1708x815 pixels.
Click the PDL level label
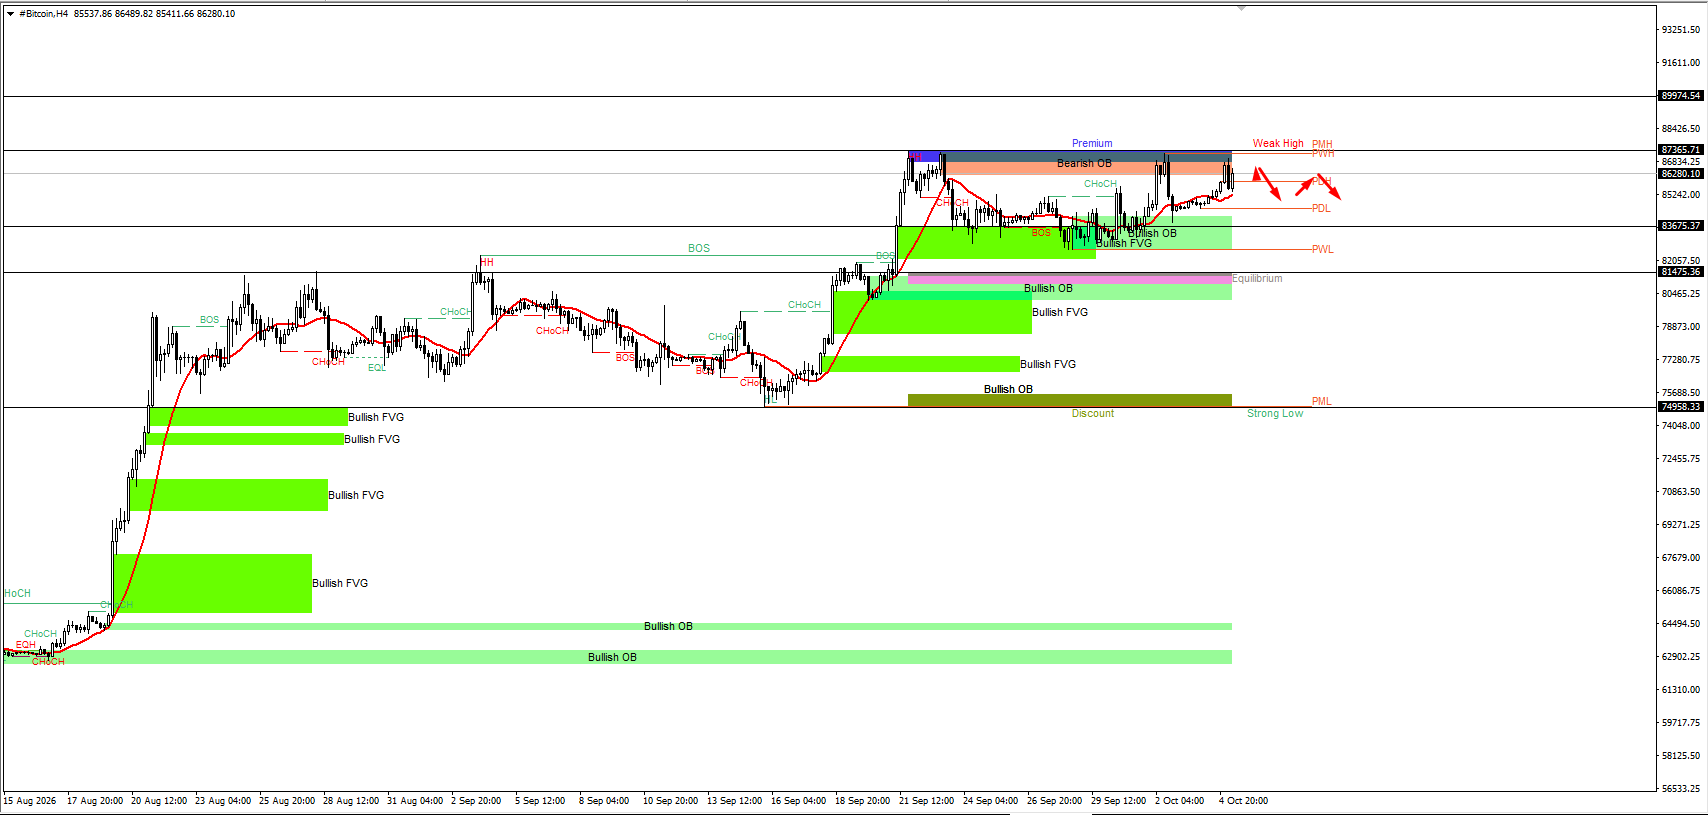point(1321,209)
